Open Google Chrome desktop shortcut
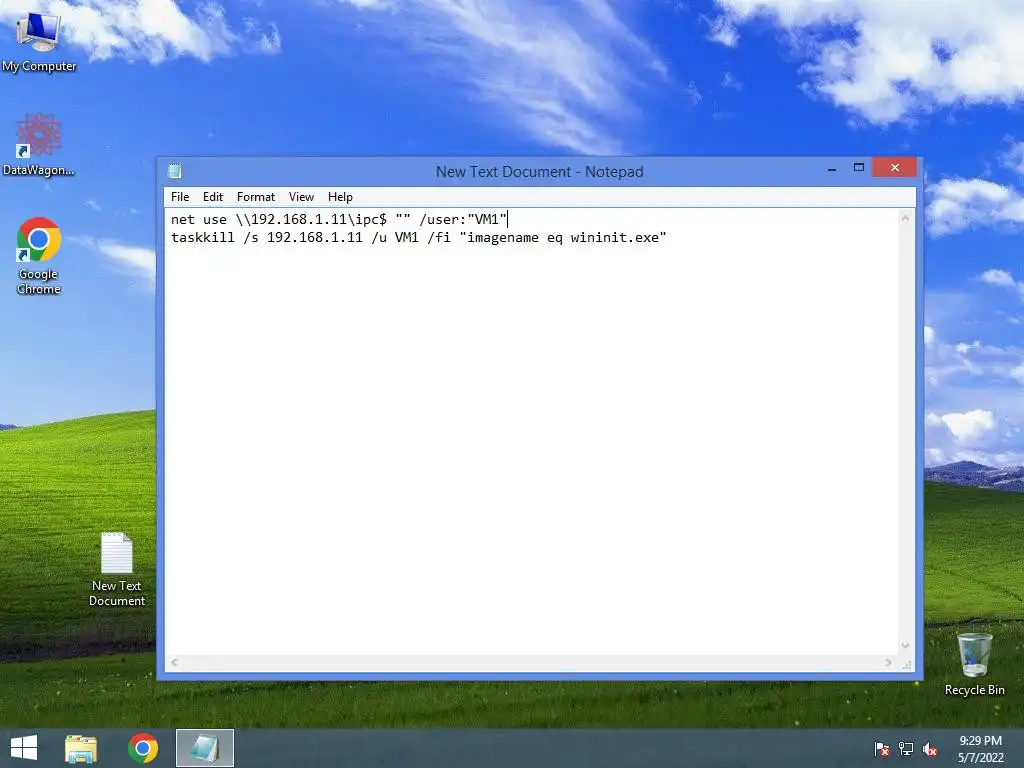The width and height of the screenshot is (1024, 768). [x=39, y=256]
